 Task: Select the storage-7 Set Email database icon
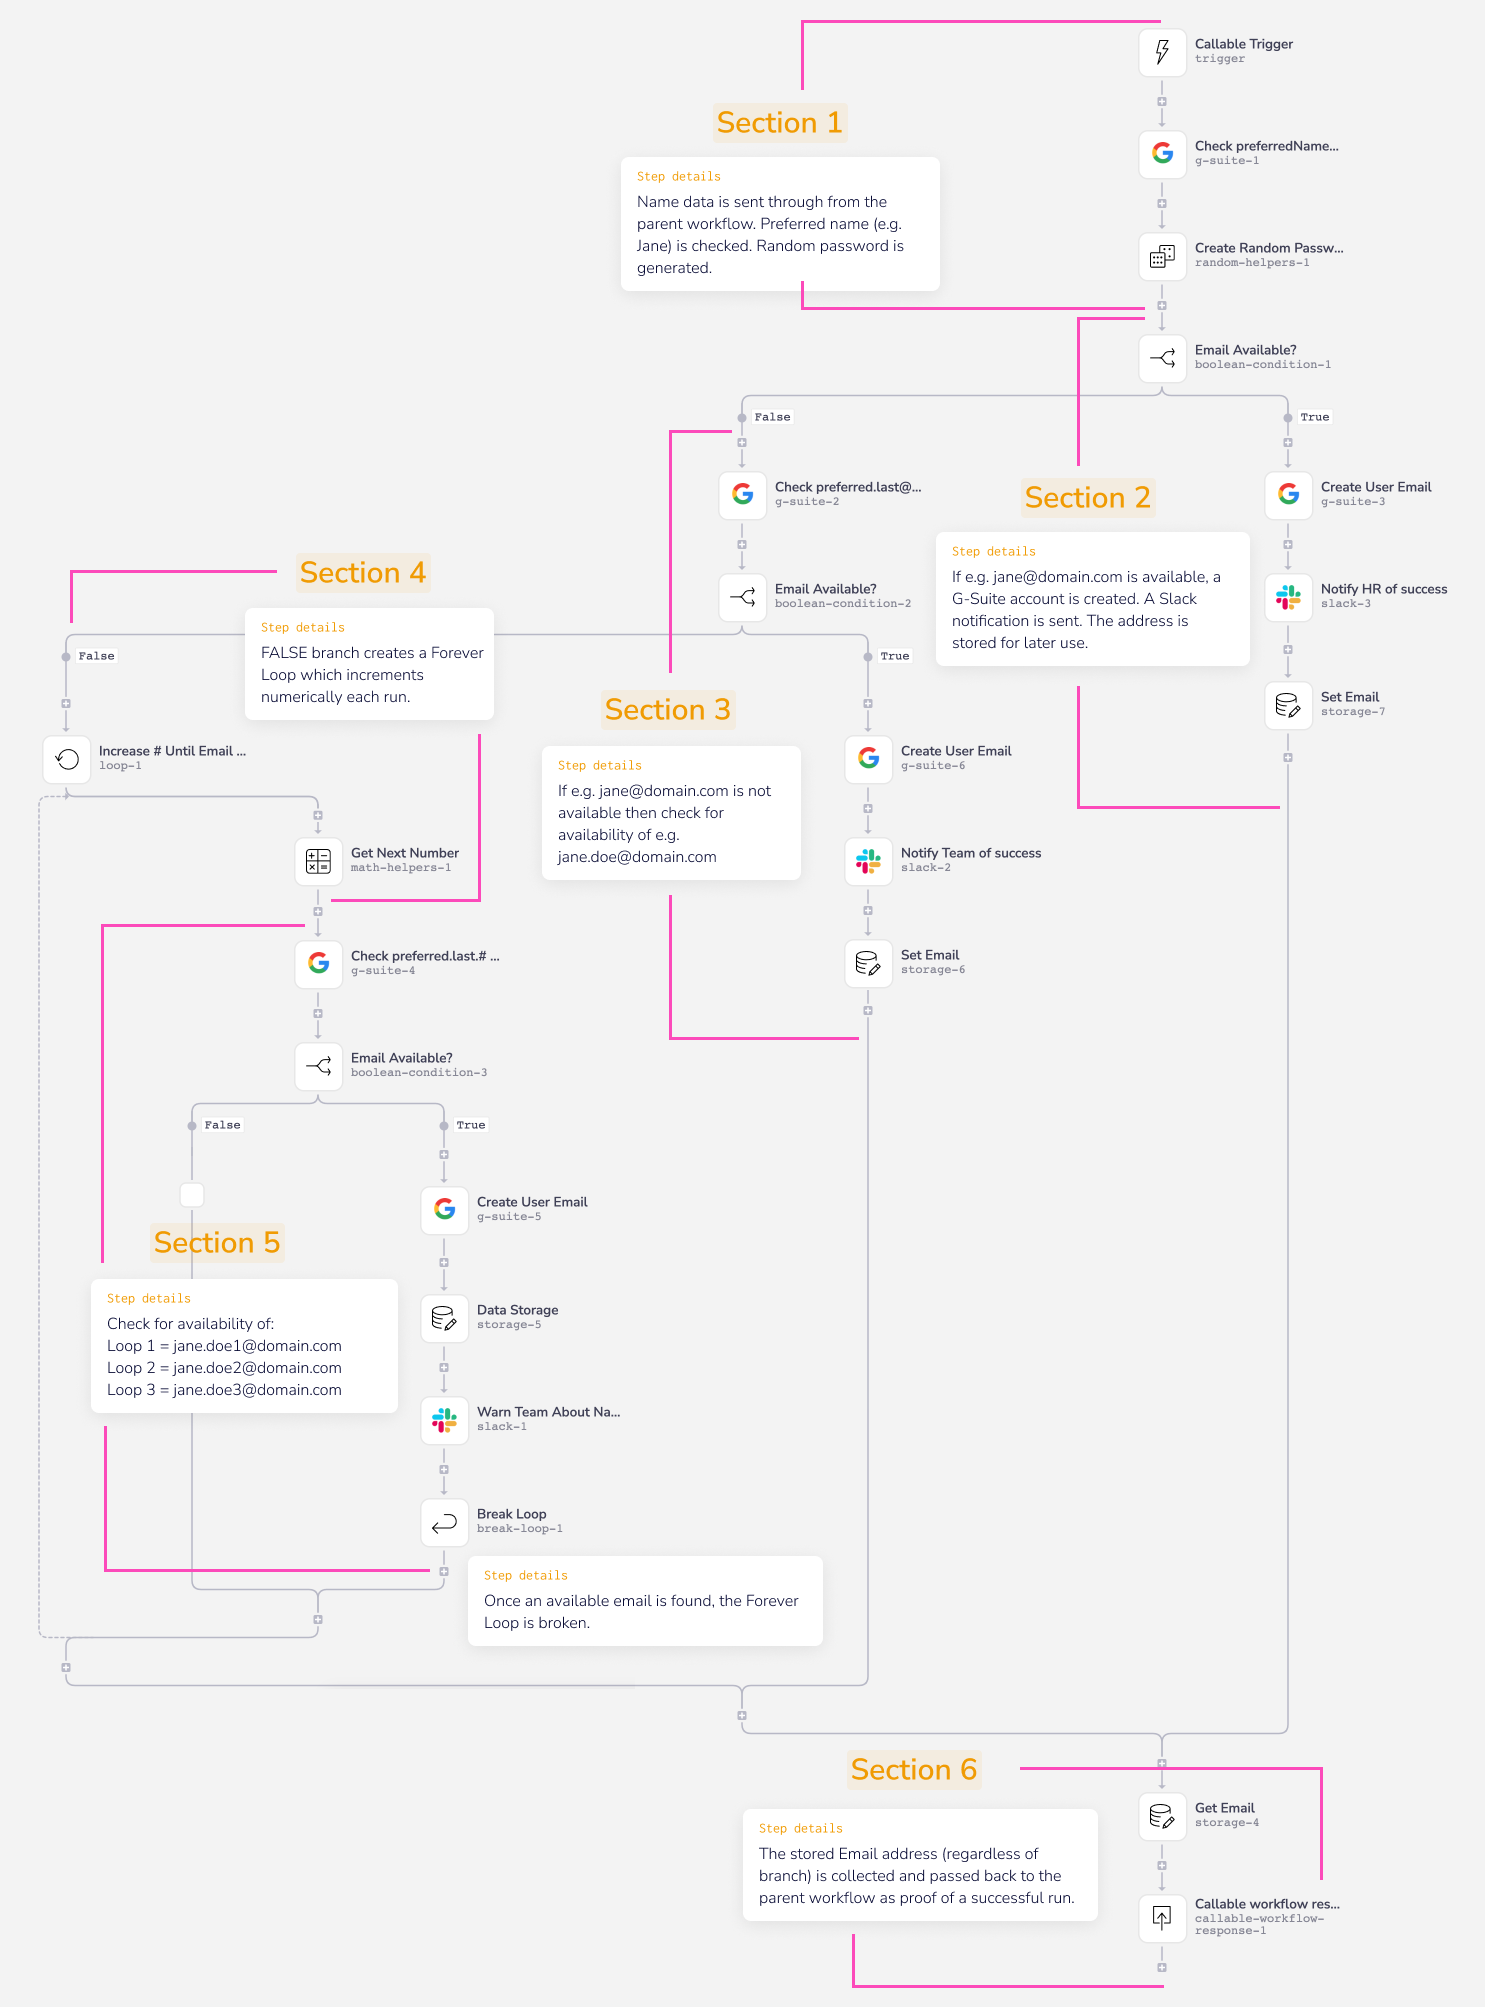pyautogui.click(x=1288, y=705)
